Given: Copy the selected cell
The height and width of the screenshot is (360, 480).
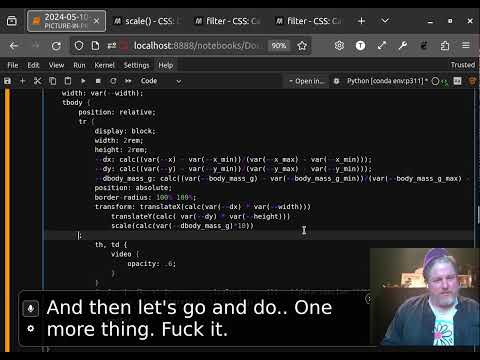Looking at the screenshot, I should point(53,81).
